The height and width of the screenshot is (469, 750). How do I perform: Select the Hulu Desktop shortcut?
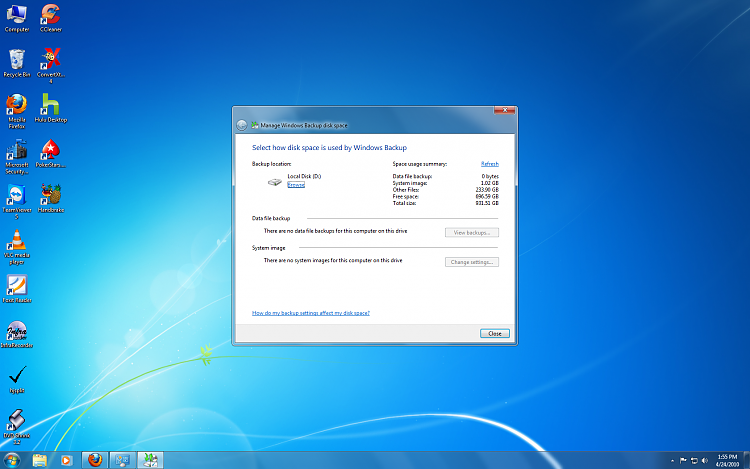pos(51,108)
